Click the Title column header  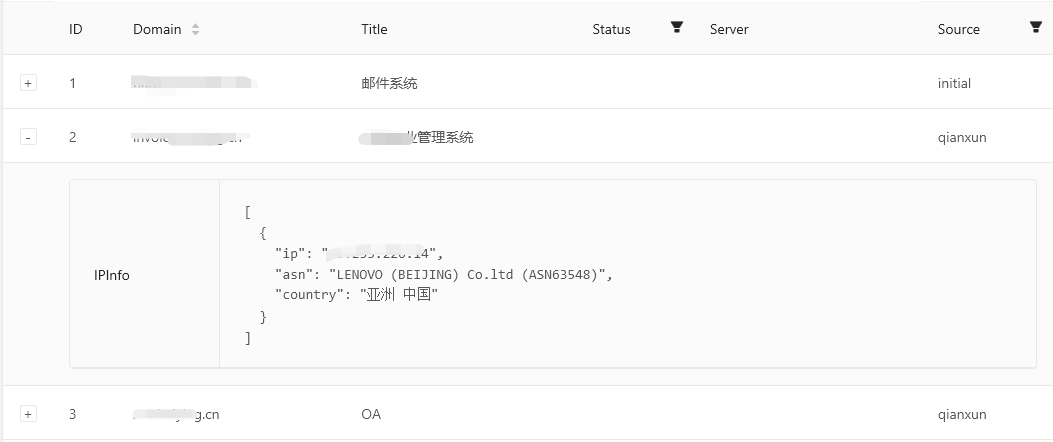pyautogui.click(x=374, y=29)
